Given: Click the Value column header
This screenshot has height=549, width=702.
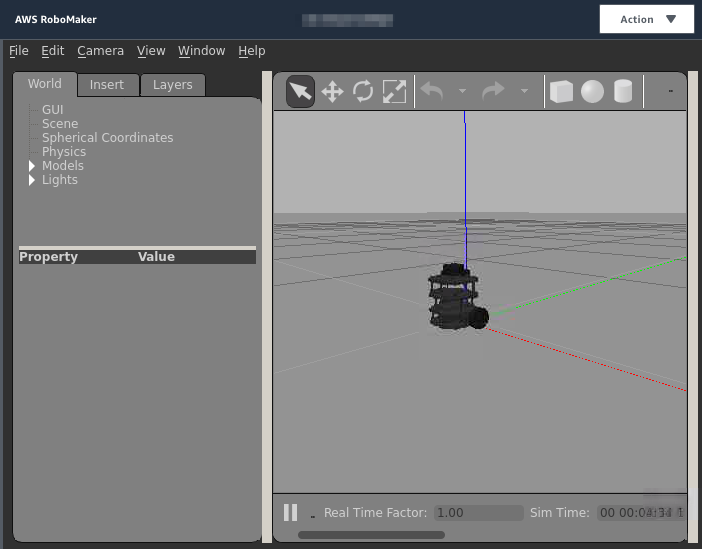Looking at the screenshot, I should 156,257.
